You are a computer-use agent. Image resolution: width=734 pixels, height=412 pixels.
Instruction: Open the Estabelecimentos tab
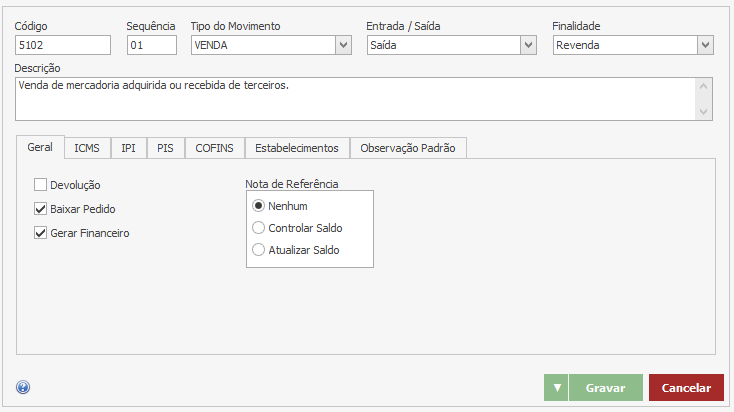pyautogui.click(x=297, y=148)
